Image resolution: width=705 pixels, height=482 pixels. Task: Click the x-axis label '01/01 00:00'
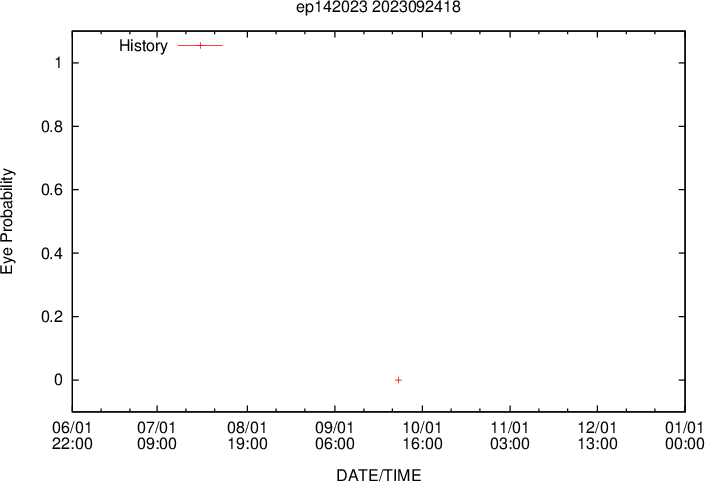684,436
